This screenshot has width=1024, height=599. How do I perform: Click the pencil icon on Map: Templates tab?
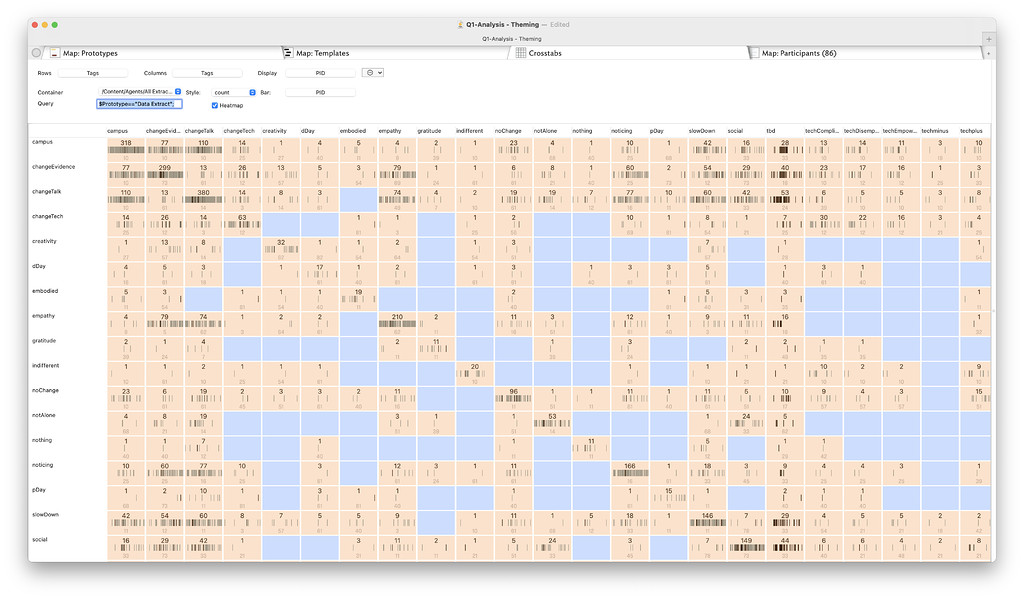(286, 52)
